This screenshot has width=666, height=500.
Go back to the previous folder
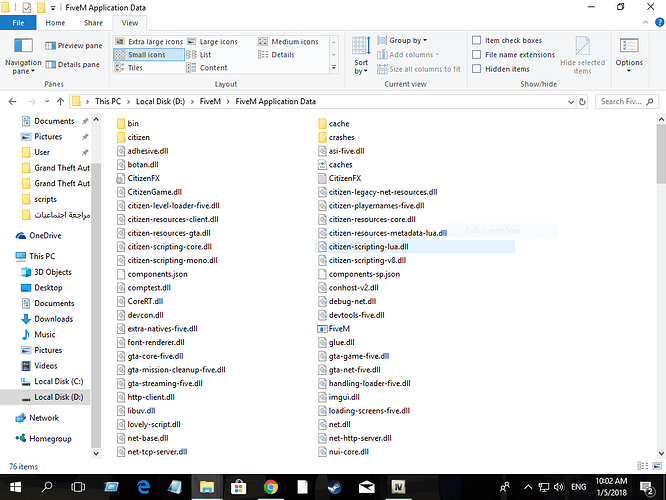coord(12,102)
